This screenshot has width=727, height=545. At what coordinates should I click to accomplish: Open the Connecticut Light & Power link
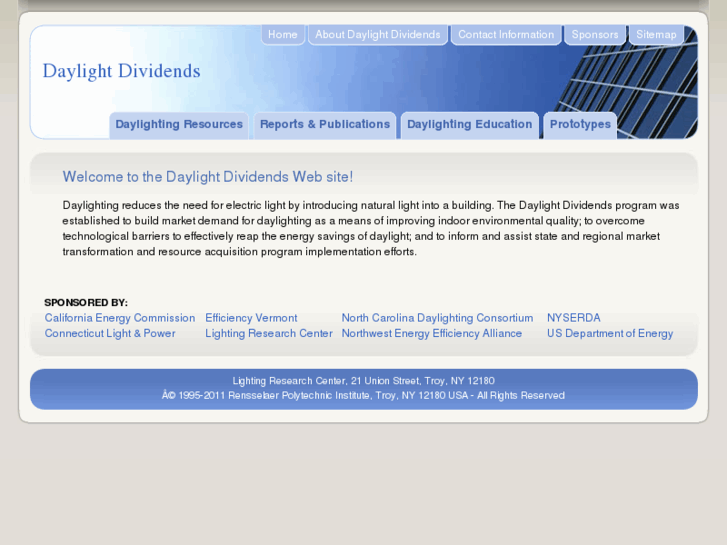(x=110, y=333)
